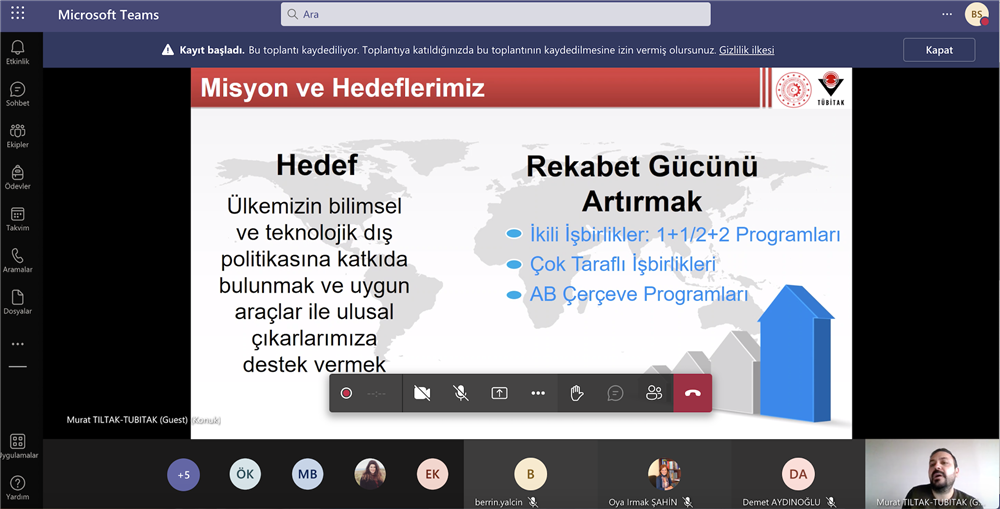Click the red recording indicator
Viewport: 1000px width, 509px height.
[x=346, y=394]
